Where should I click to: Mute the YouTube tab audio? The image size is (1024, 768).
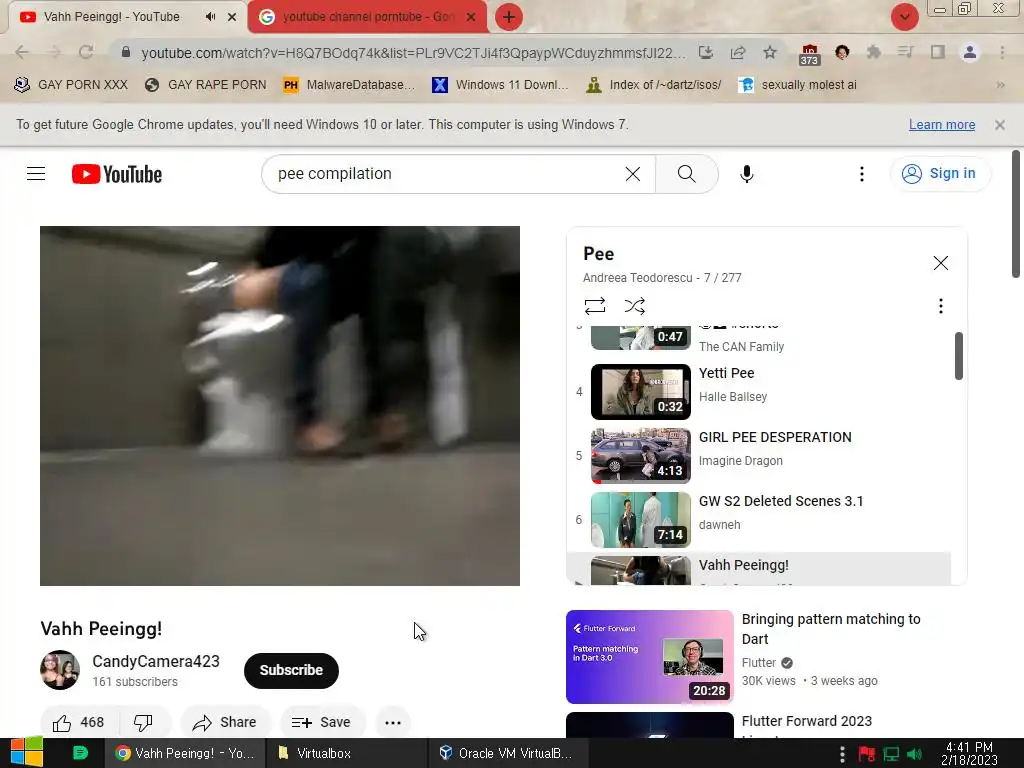coord(210,17)
